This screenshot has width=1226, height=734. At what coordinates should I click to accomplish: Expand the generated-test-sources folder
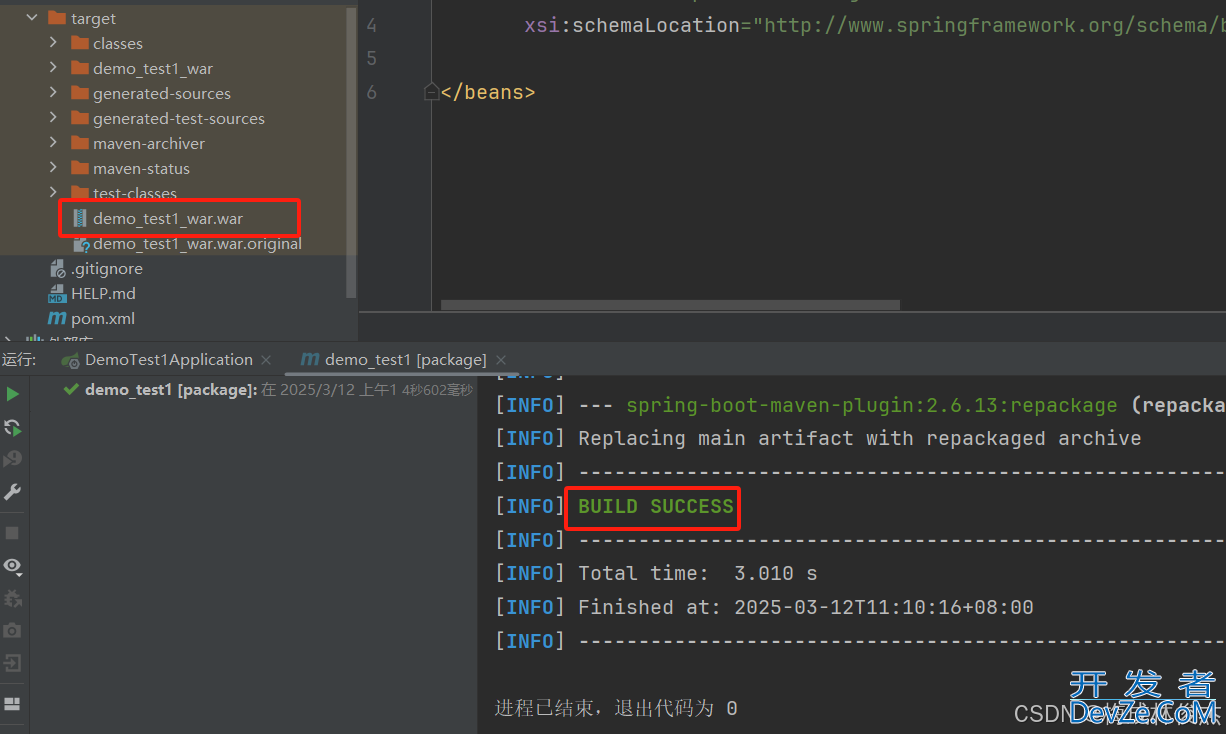(x=53, y=118)
